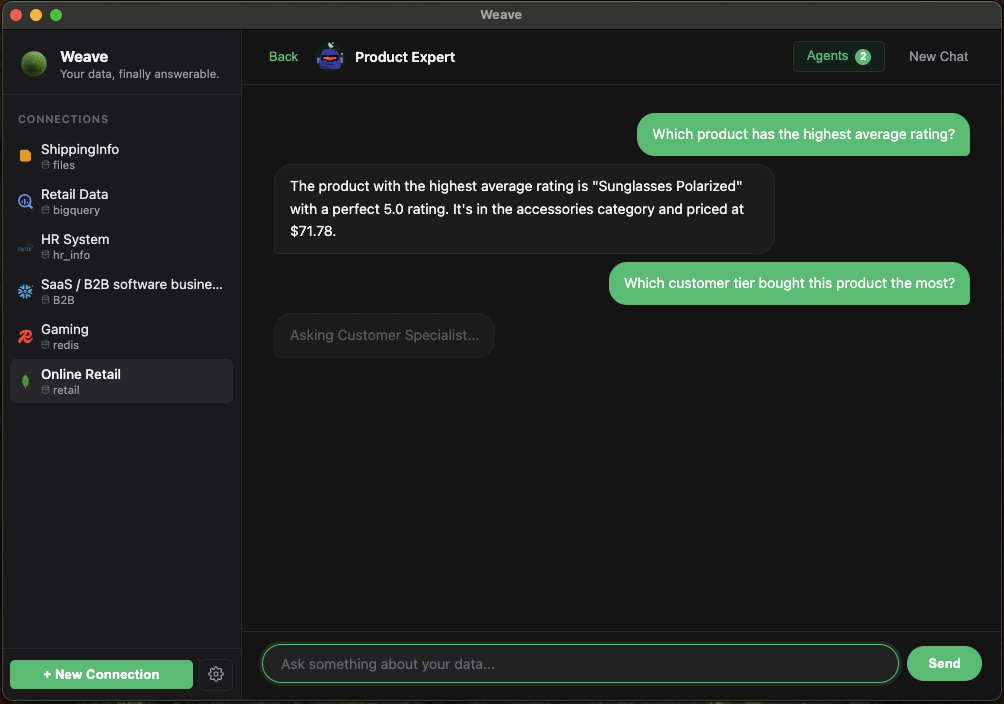Click the Retail Data BigQuery icon
Image resolution: width=1004 pixels, height=704 pixels.
coord(26,201)
